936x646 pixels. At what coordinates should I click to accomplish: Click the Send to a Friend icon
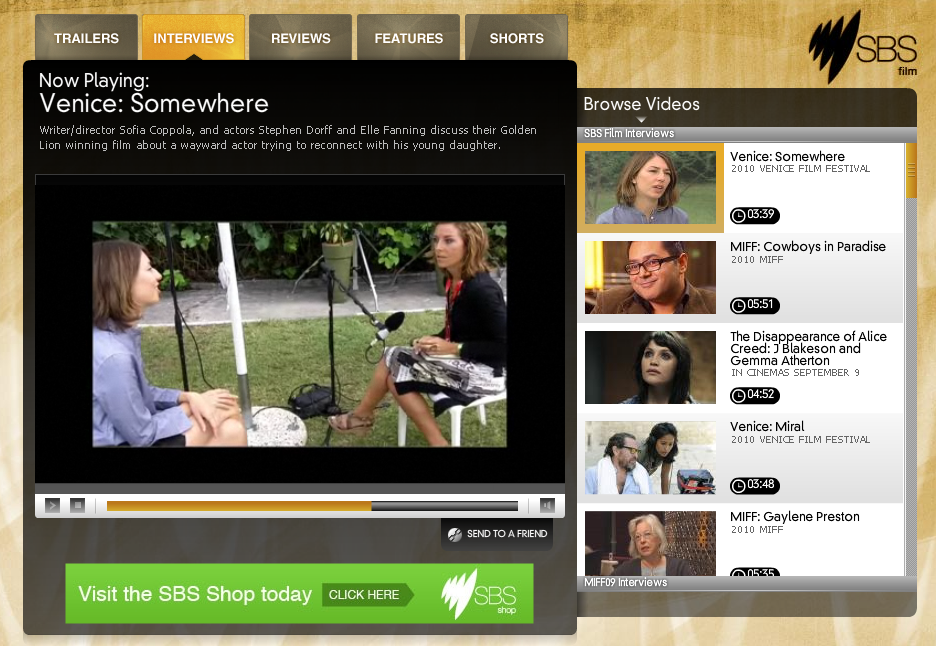point(455,534)
